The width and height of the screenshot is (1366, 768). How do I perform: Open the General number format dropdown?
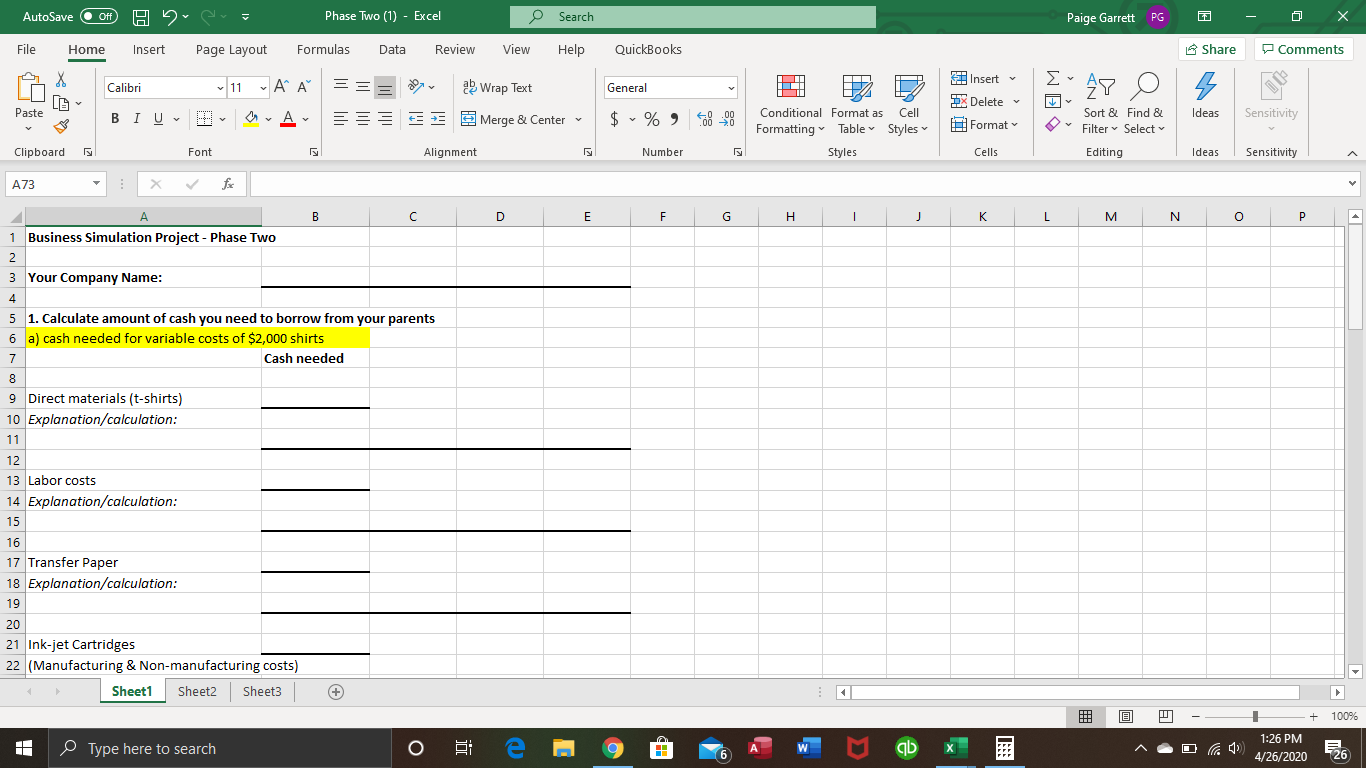pos(731,88)
